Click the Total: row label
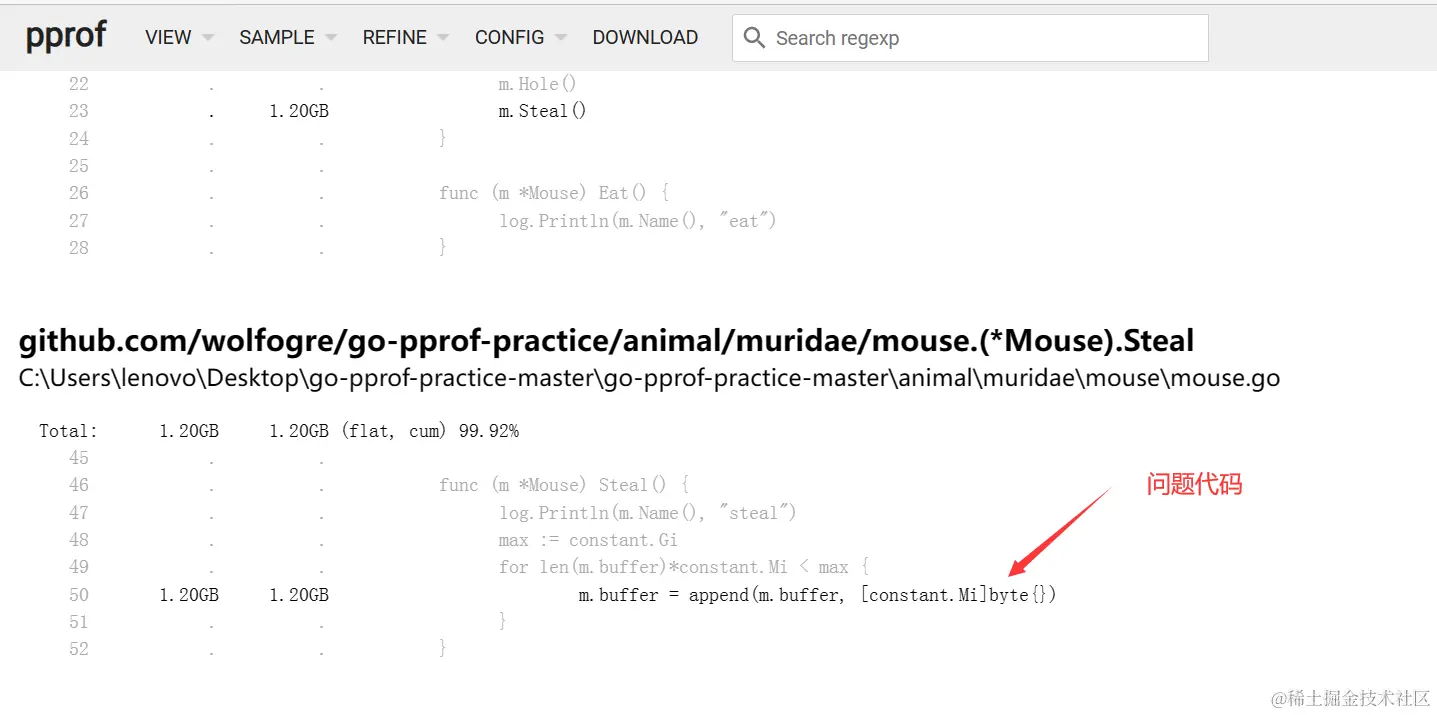Image resolution: width=1437 pixels, height=715 pixels. pos(69,431)
